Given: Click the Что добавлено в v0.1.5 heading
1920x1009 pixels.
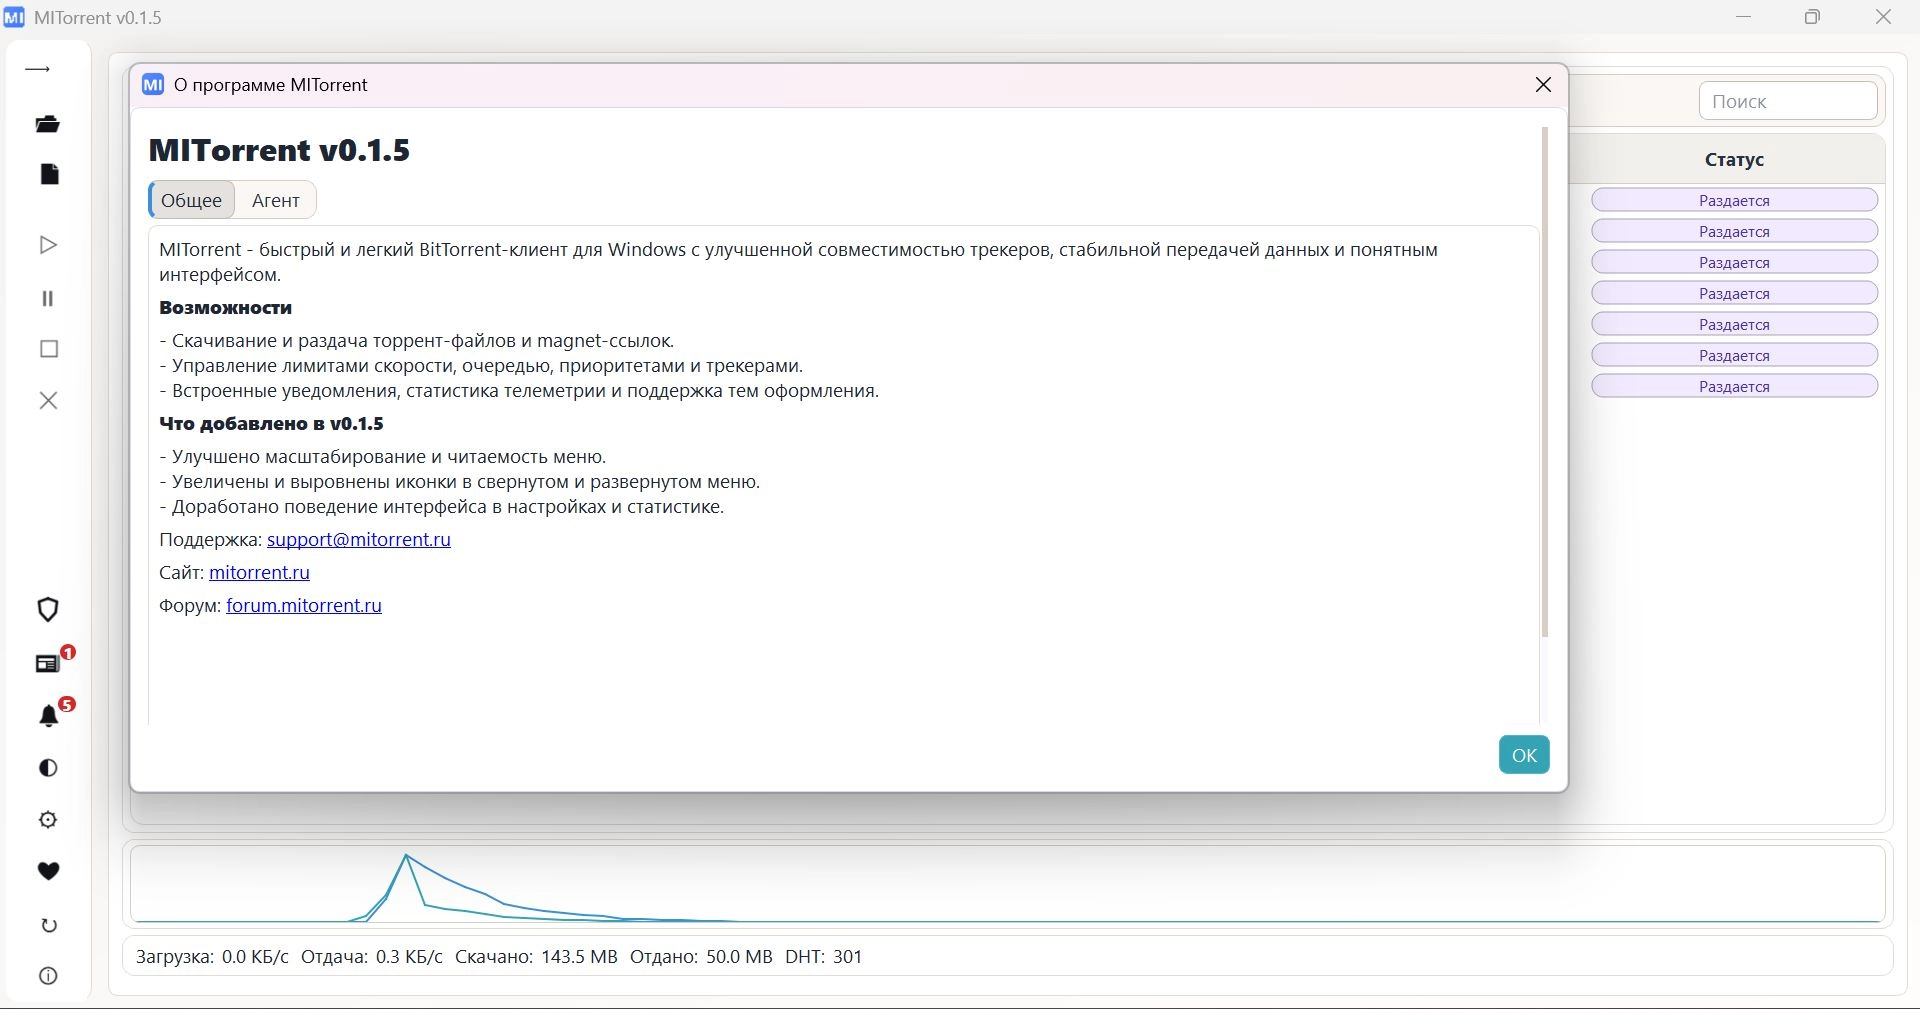Looking at the screenshot, I should click(272, 424).
